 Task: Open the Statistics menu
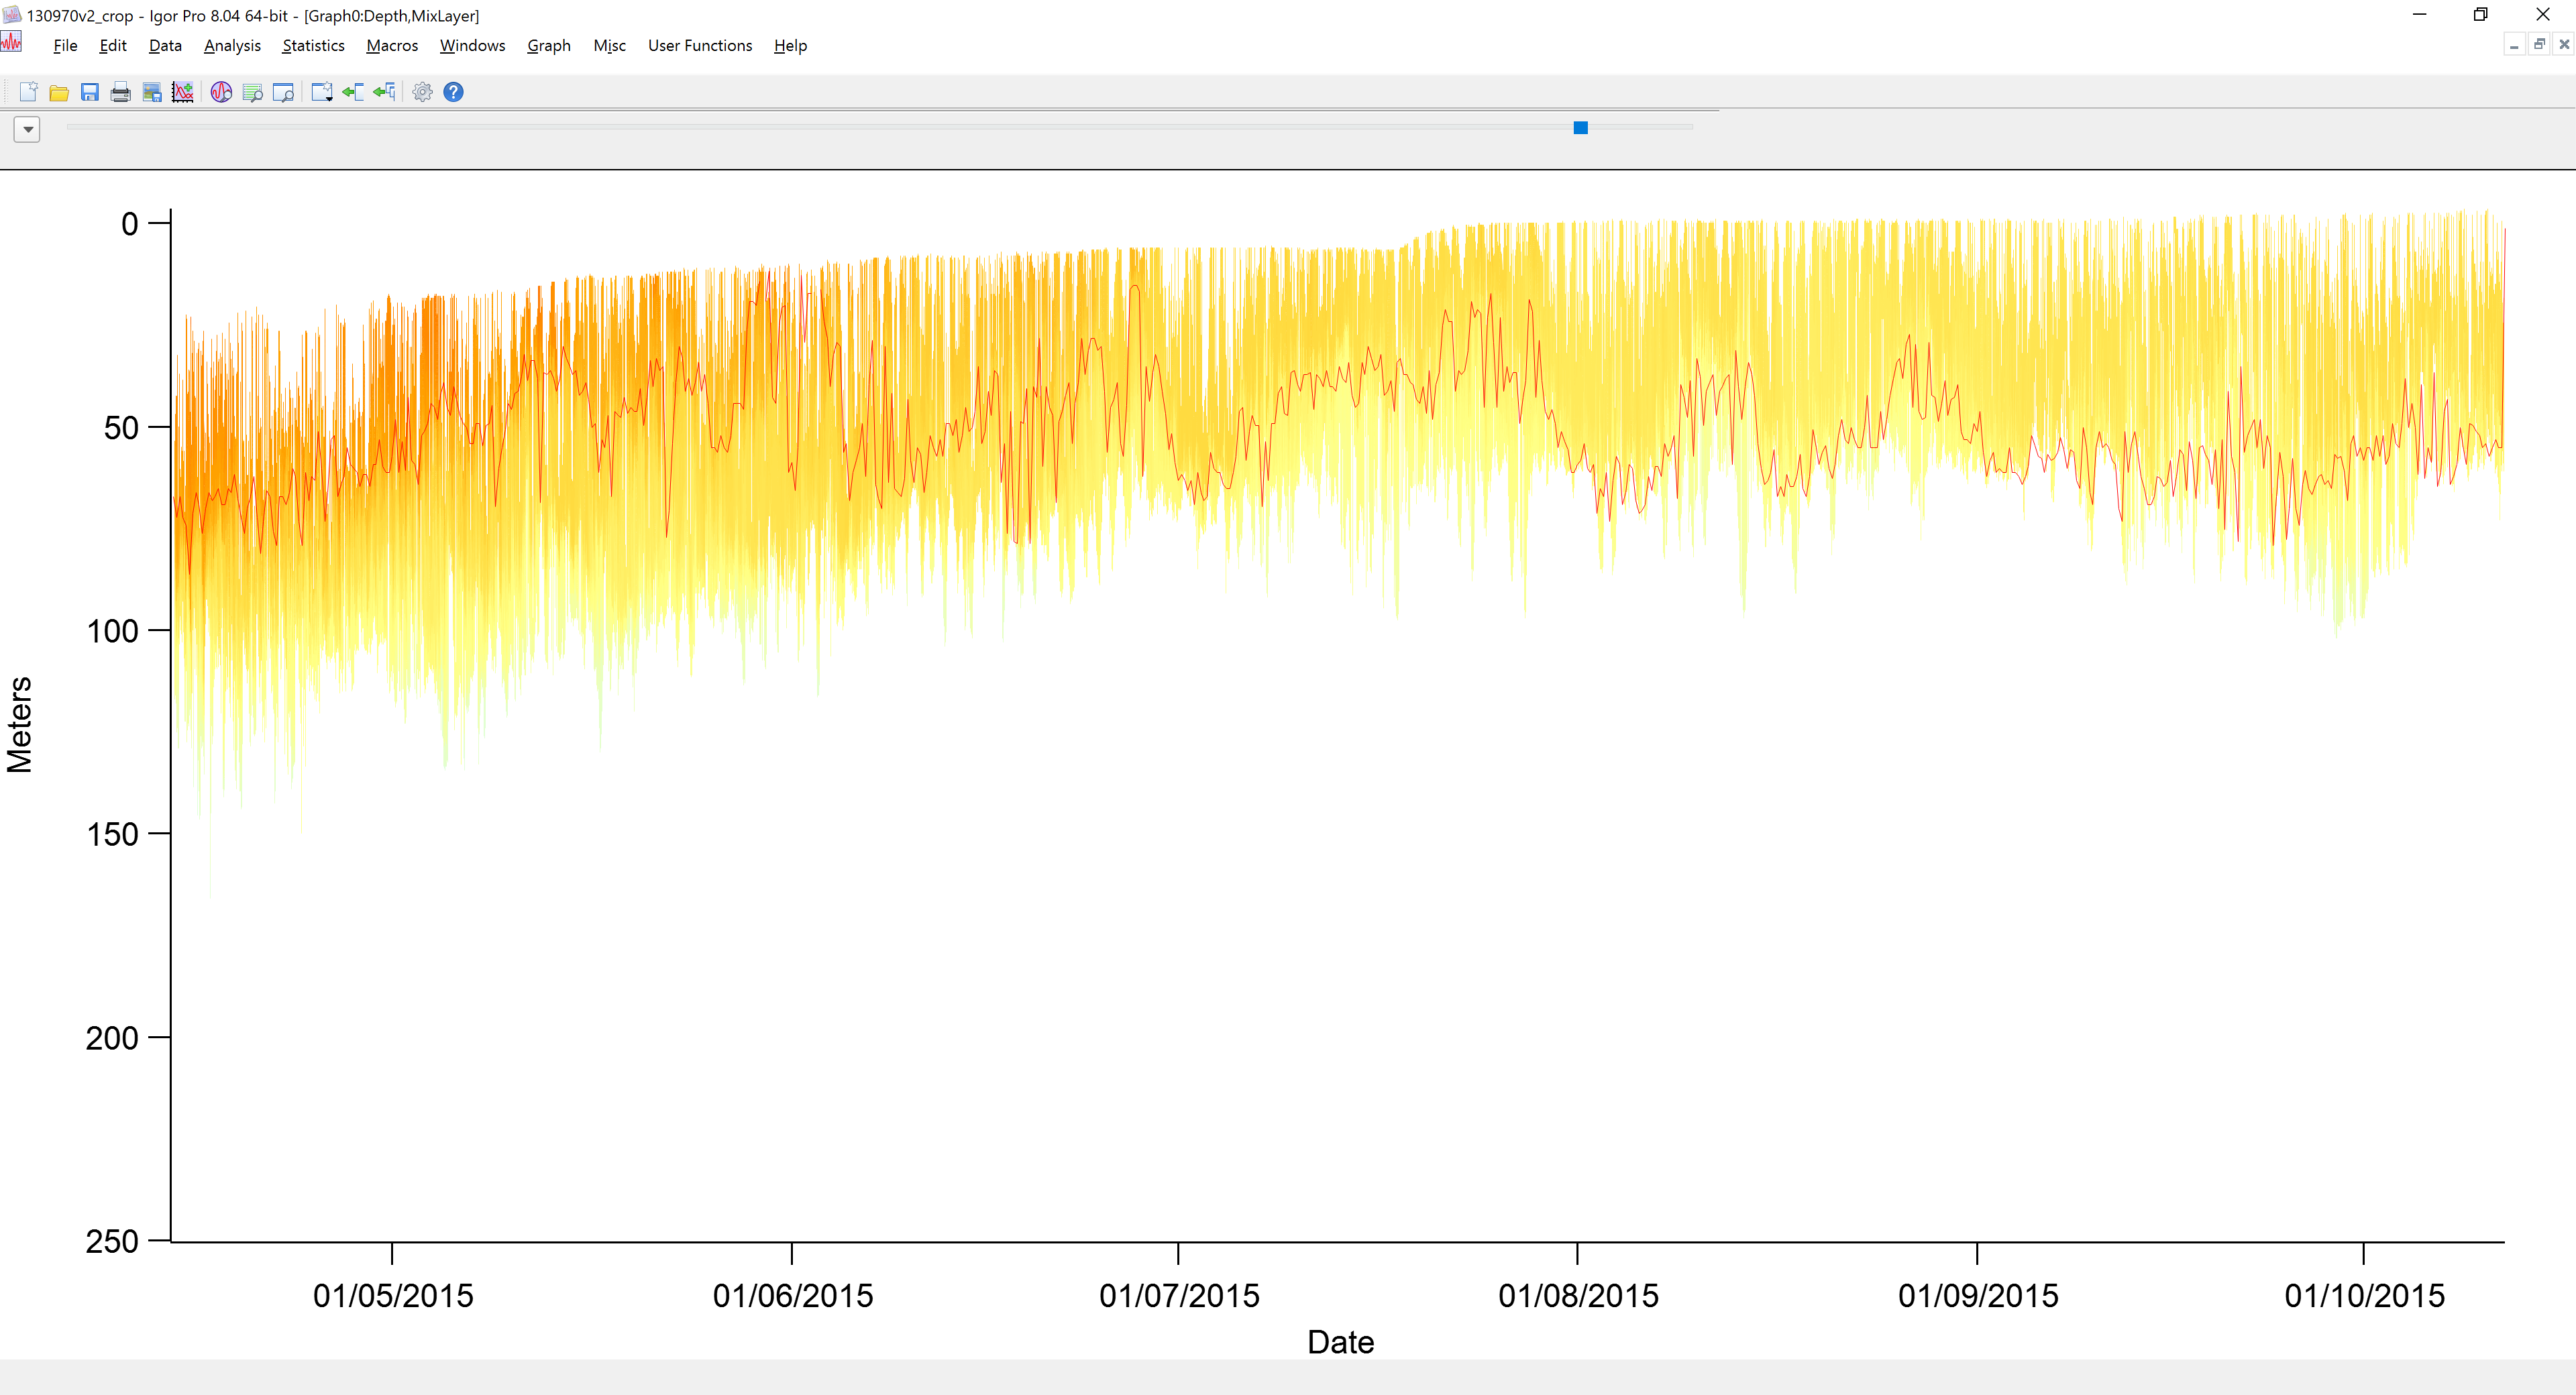313,45
